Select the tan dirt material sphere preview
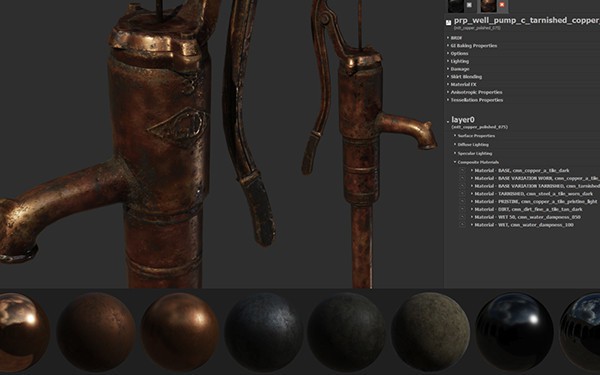The image size is (600, 375). [x=430, y=332]
